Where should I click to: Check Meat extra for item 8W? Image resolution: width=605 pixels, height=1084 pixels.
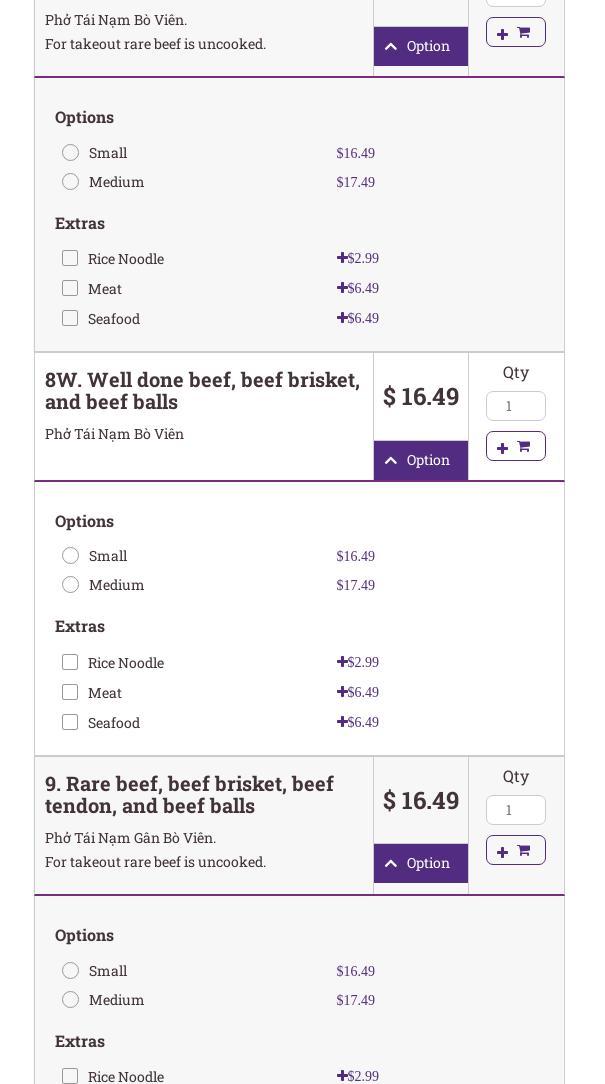tap(70, 692)
